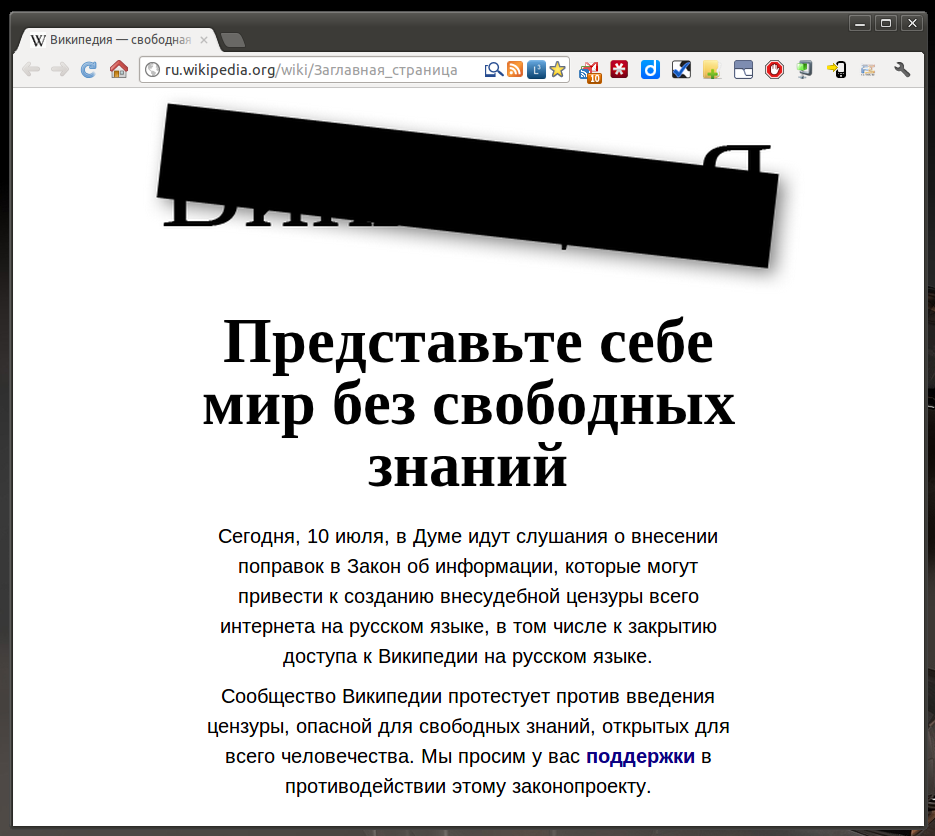Open a new tab
The image size is (935, 836).
pyautogui.click(x=233, y=41)
